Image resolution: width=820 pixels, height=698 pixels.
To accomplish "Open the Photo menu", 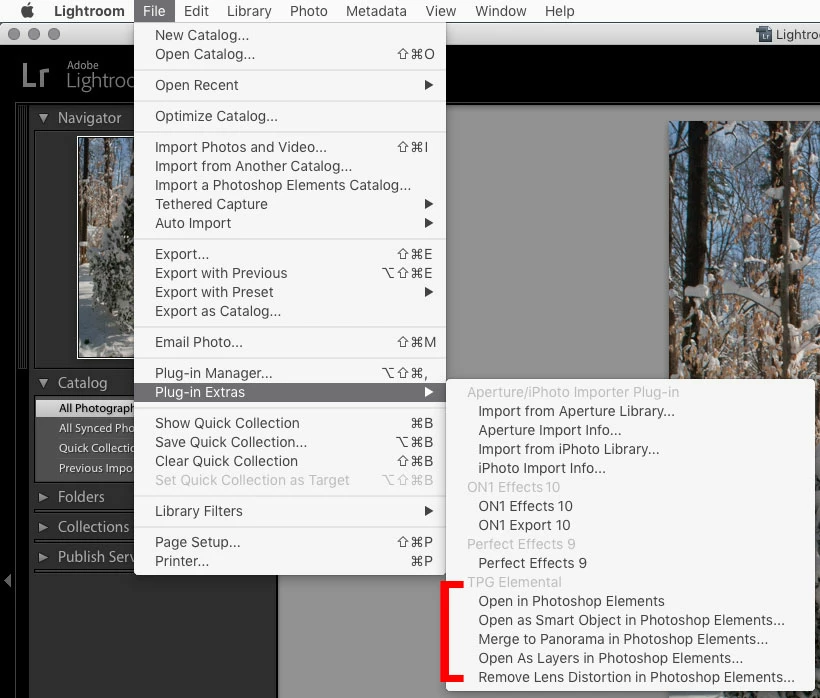I will tap(309, 11).
